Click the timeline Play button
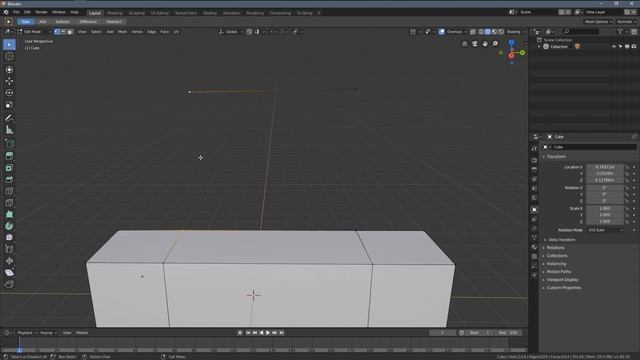 [x=268, y=333]
